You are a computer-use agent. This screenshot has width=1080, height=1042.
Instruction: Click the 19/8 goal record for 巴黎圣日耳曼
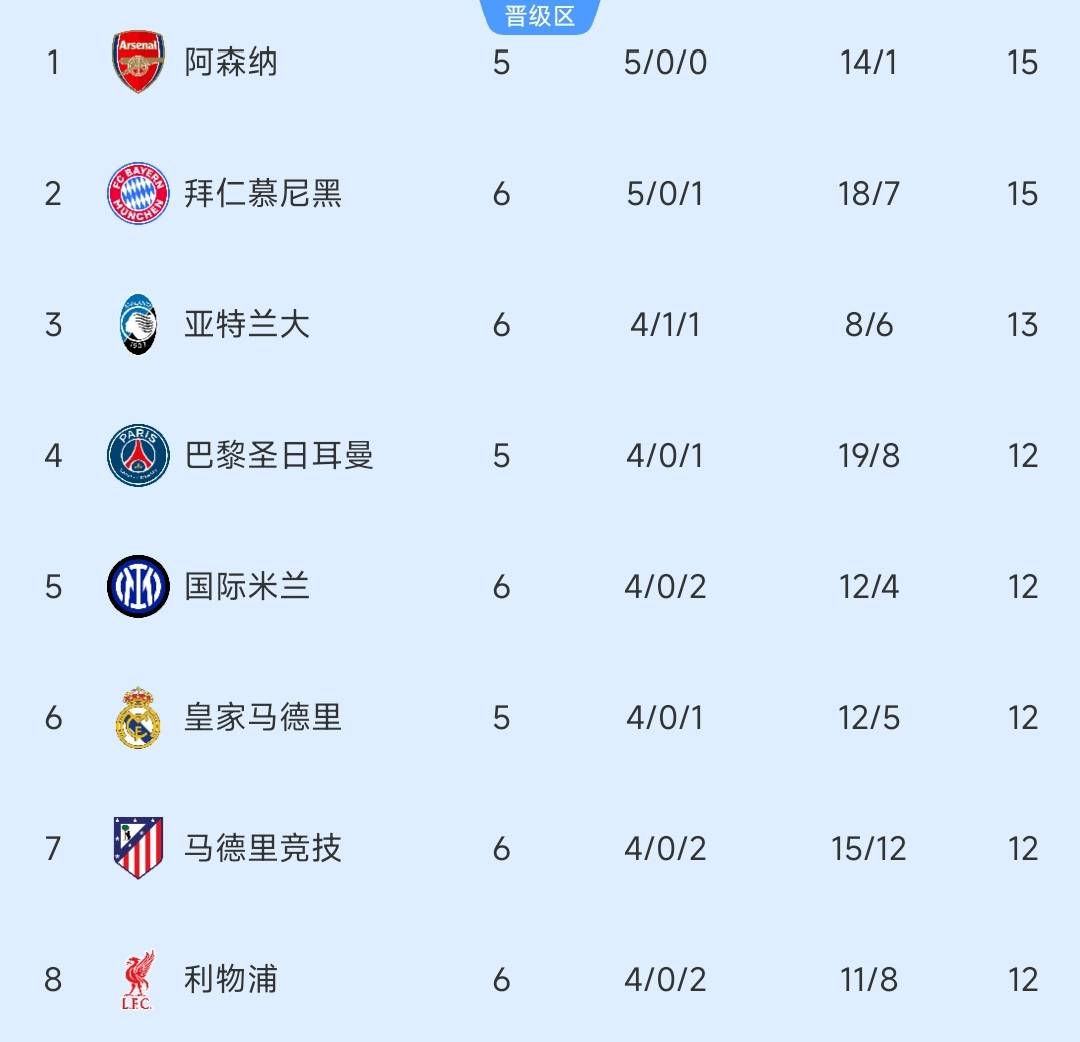(x=866, y=456)
